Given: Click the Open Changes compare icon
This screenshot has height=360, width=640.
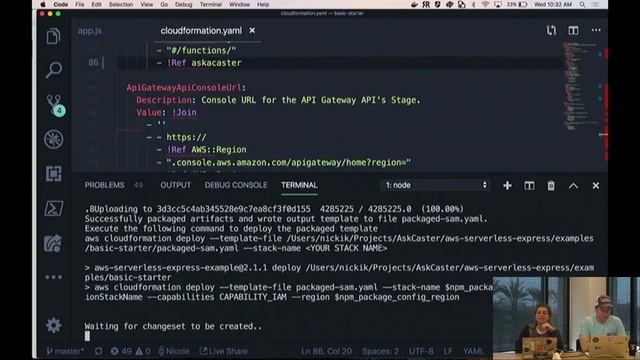Looking at the screenshot, I should (x=551, y=31).
